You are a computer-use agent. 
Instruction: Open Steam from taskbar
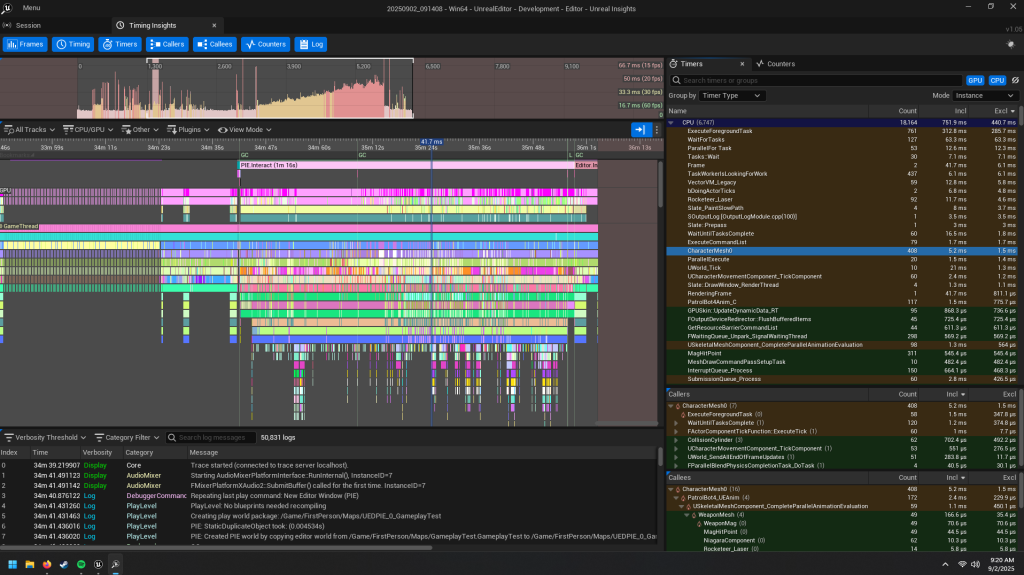(63, 564)
